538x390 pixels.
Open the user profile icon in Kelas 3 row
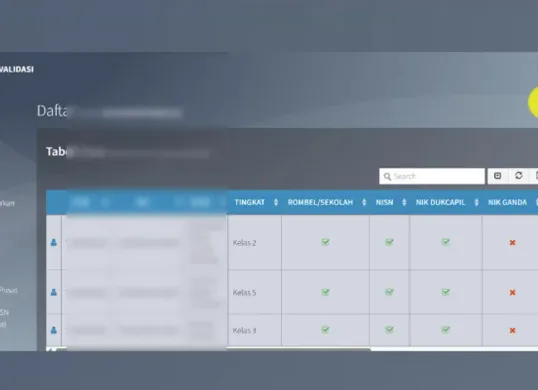54,330
